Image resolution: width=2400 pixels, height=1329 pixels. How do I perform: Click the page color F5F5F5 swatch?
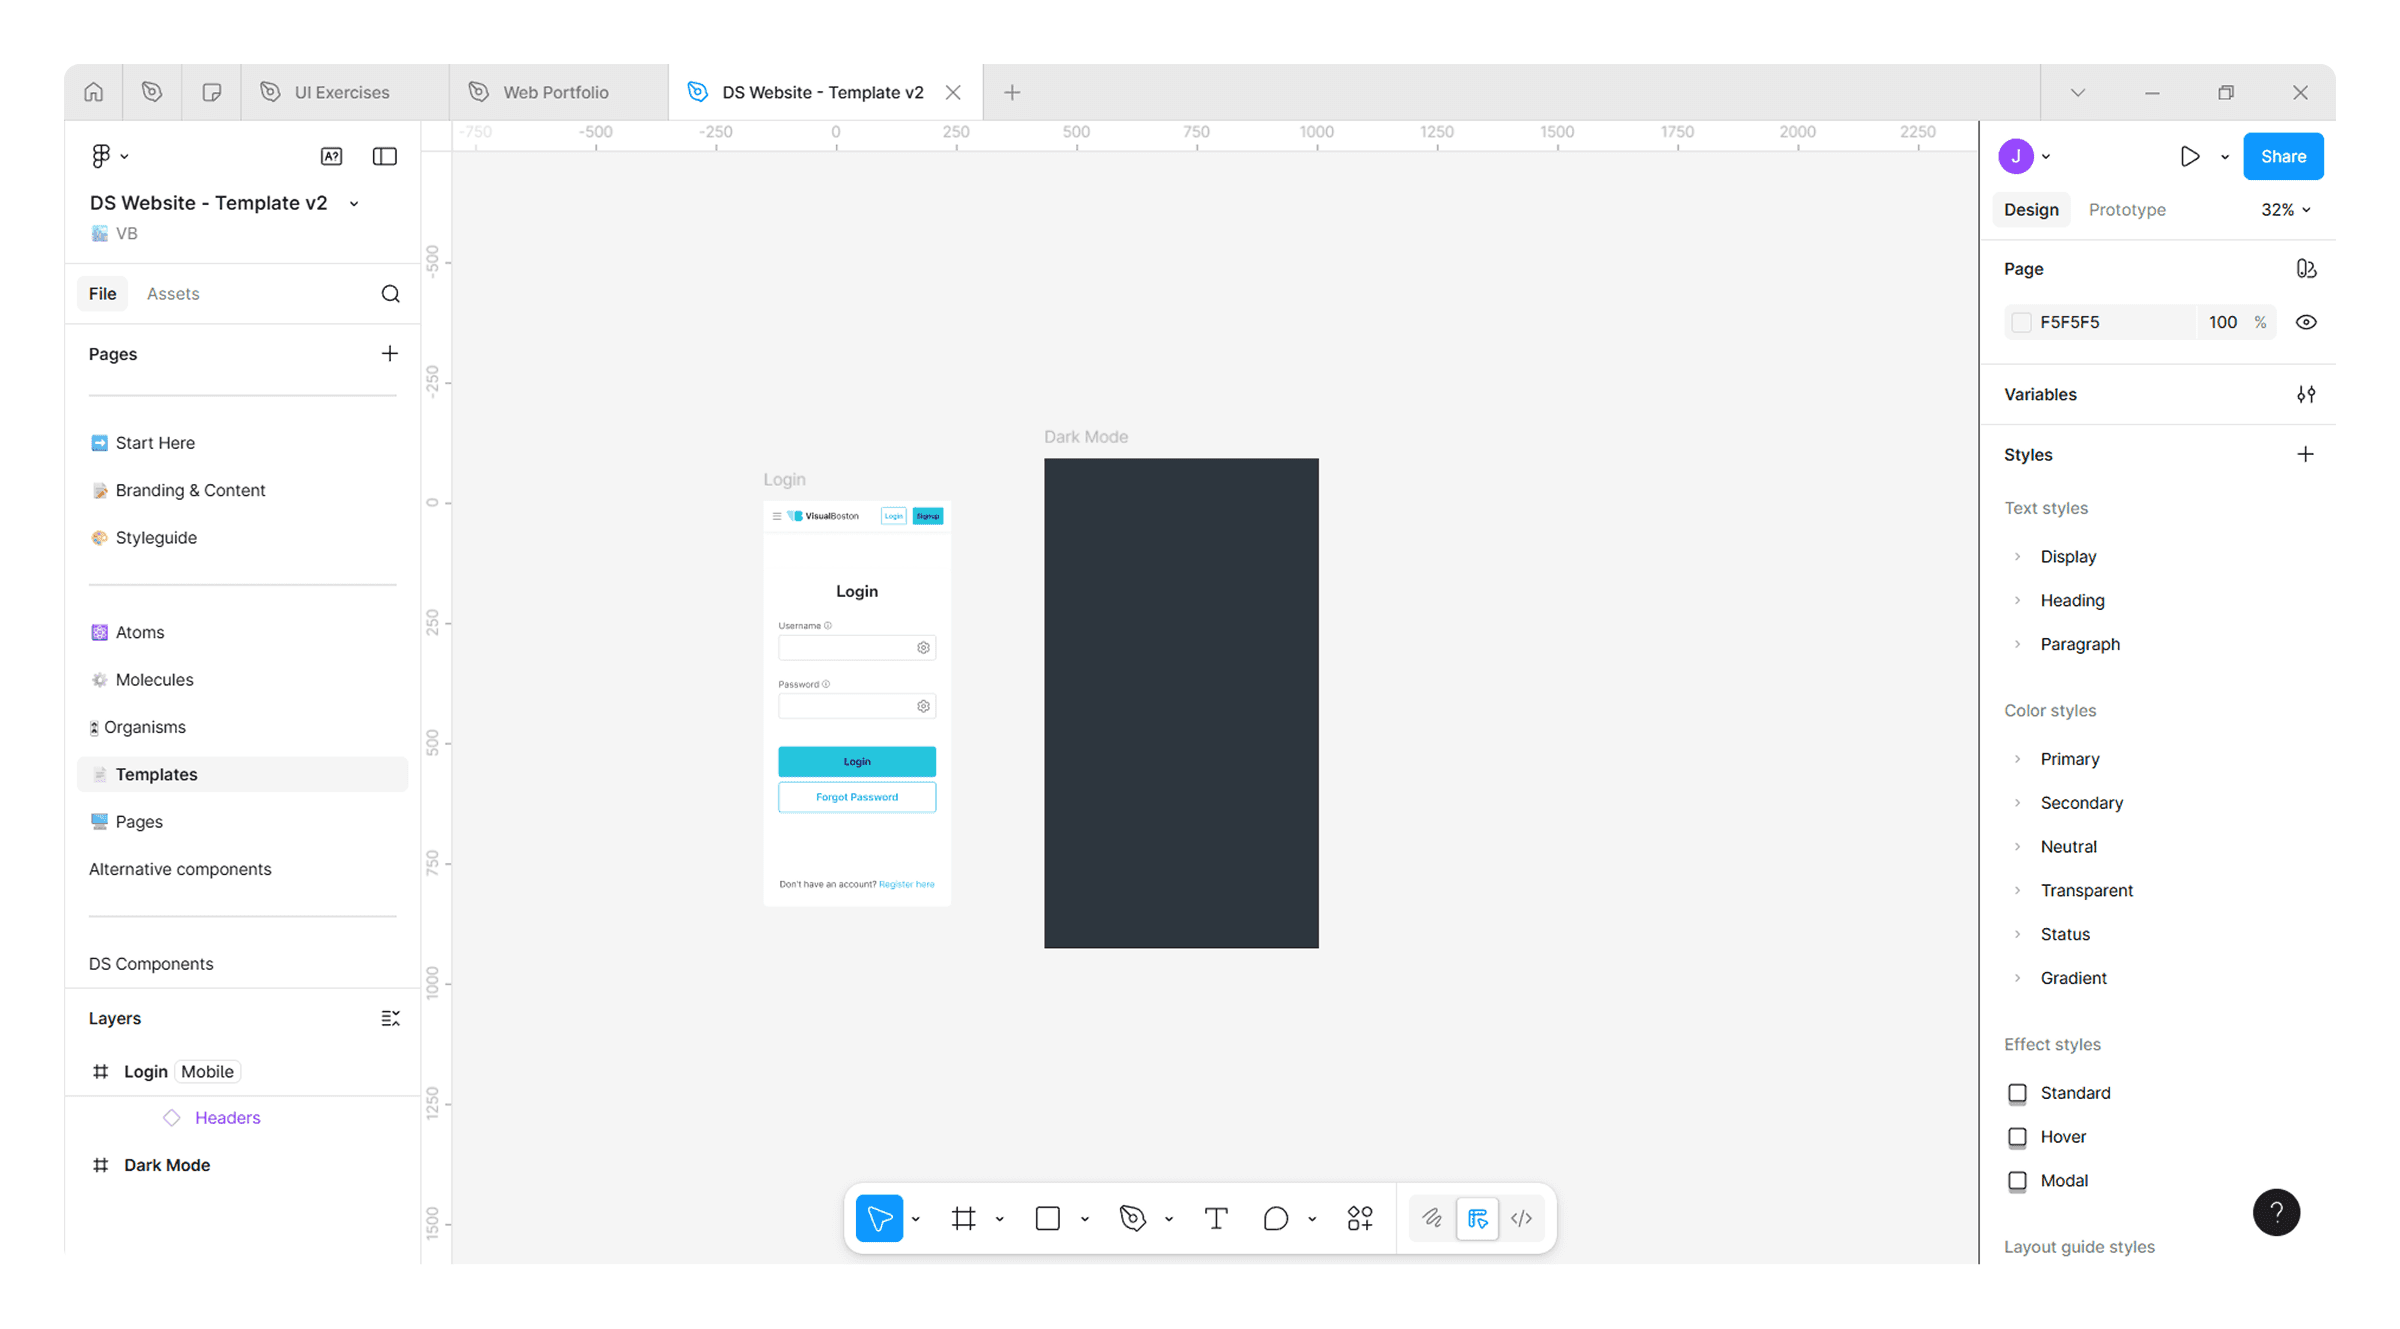2021,322
